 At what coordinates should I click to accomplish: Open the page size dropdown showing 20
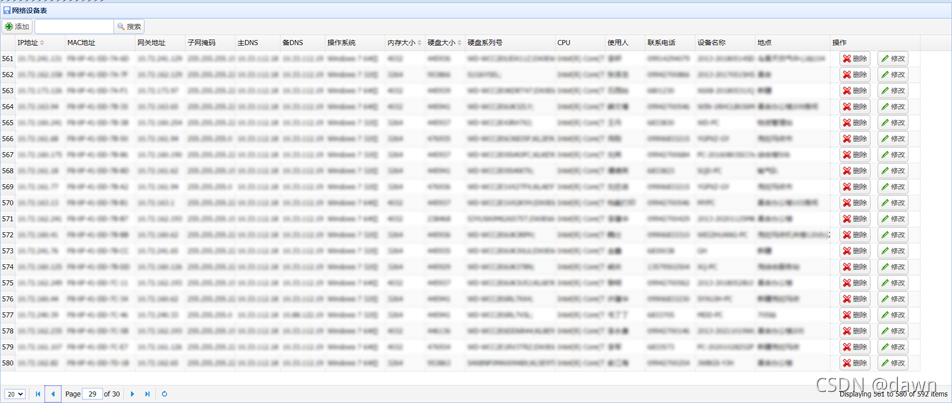16,394
